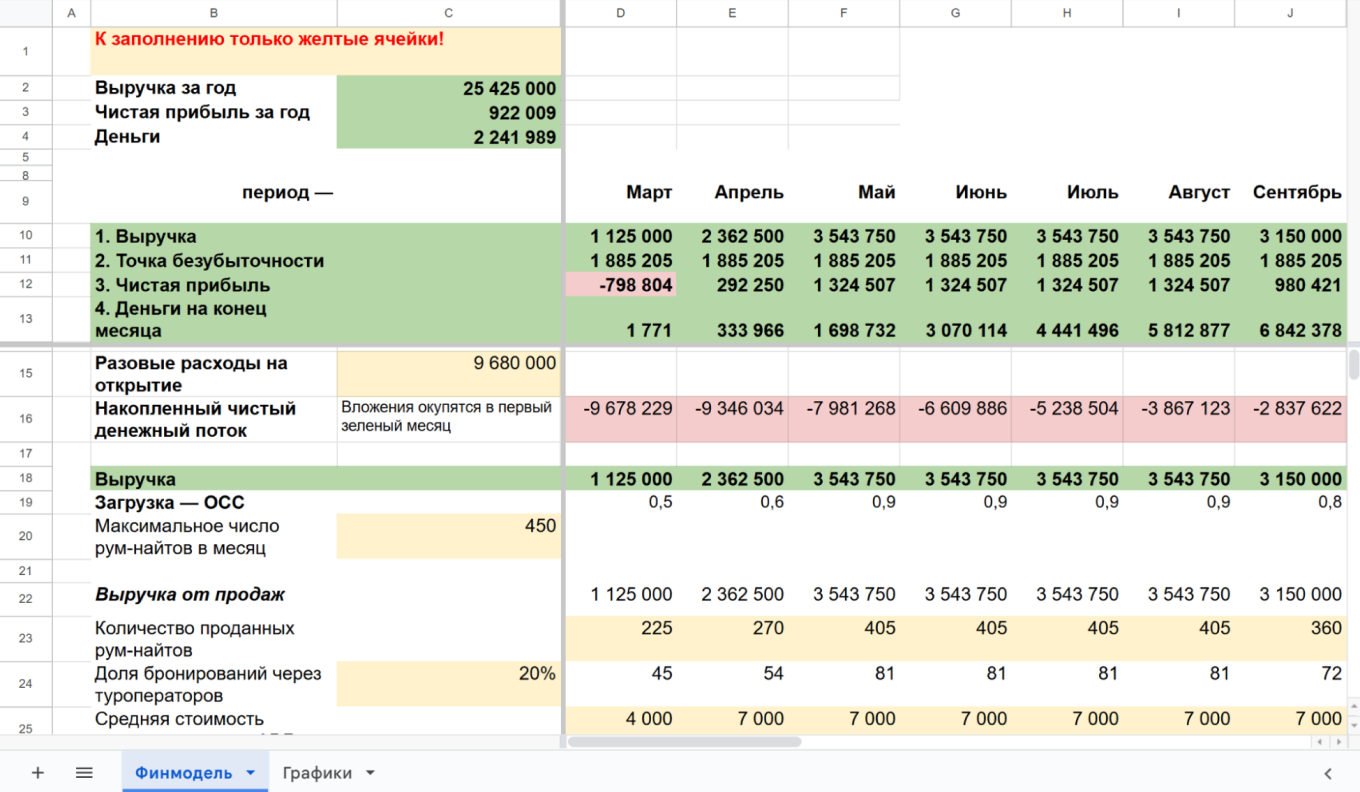The height and width of the screenshot is (792, 1360).
Task: Select the annual revenue value 25 425 000
Action: (449, 88)
